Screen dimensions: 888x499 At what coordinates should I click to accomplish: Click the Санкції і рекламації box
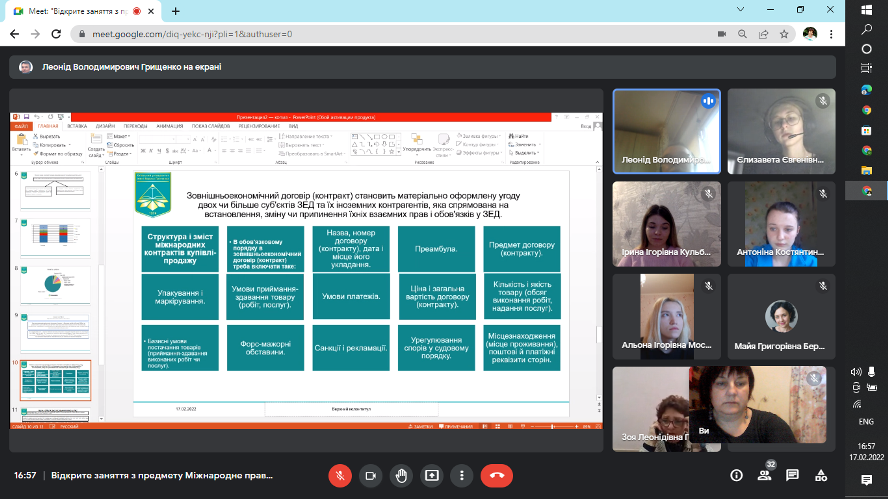[351, 348]
